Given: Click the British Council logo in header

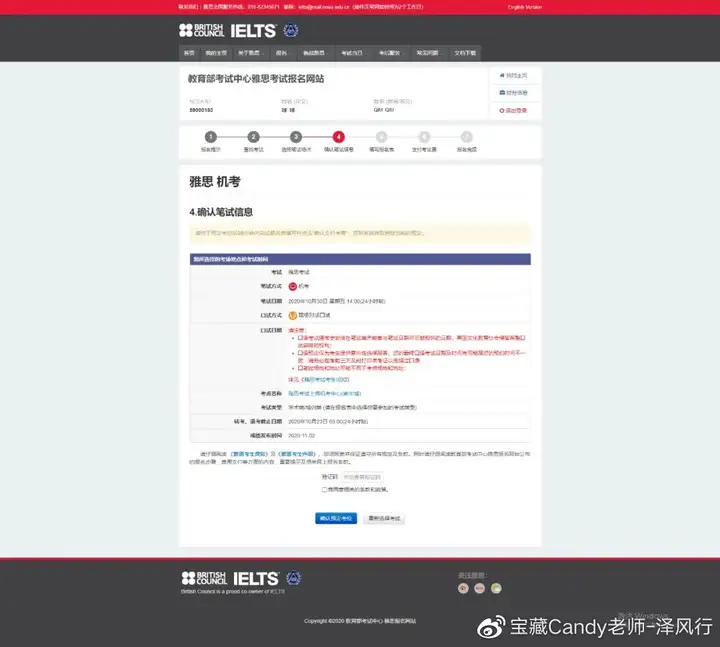Looking at the screenshot, I should pyautogui.click(x=201, y=31).
